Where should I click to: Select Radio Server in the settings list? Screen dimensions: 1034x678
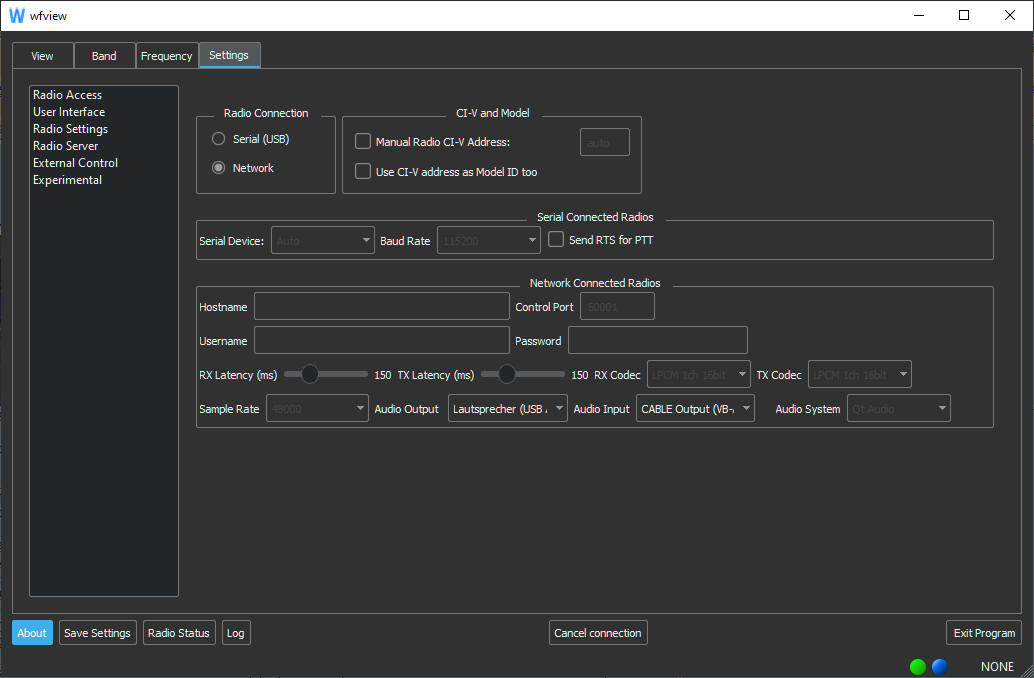[x=65, y=146]
